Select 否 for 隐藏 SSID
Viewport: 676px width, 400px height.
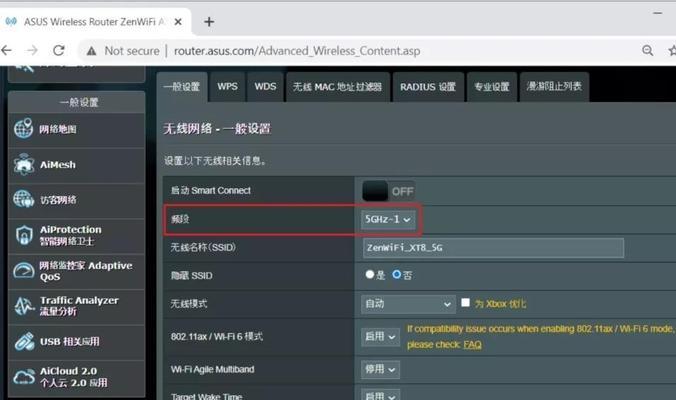point(397,274)
